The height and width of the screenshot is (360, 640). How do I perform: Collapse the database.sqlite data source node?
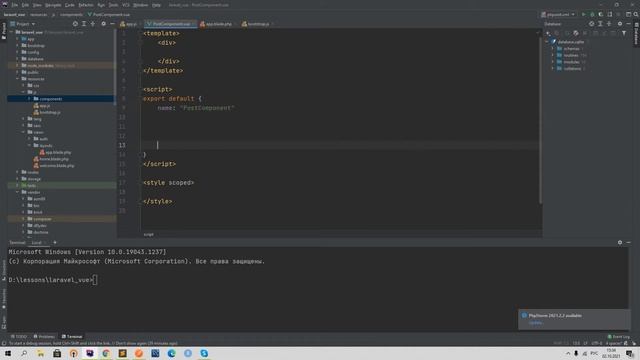pos(547,42)
